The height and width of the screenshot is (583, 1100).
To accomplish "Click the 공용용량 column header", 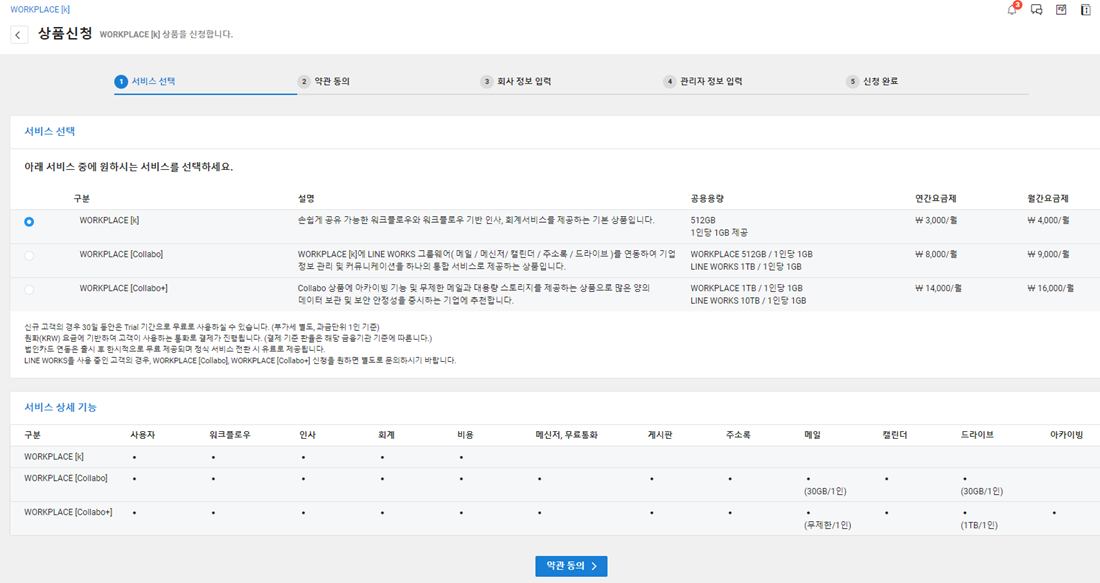I will tap(707, 199).
